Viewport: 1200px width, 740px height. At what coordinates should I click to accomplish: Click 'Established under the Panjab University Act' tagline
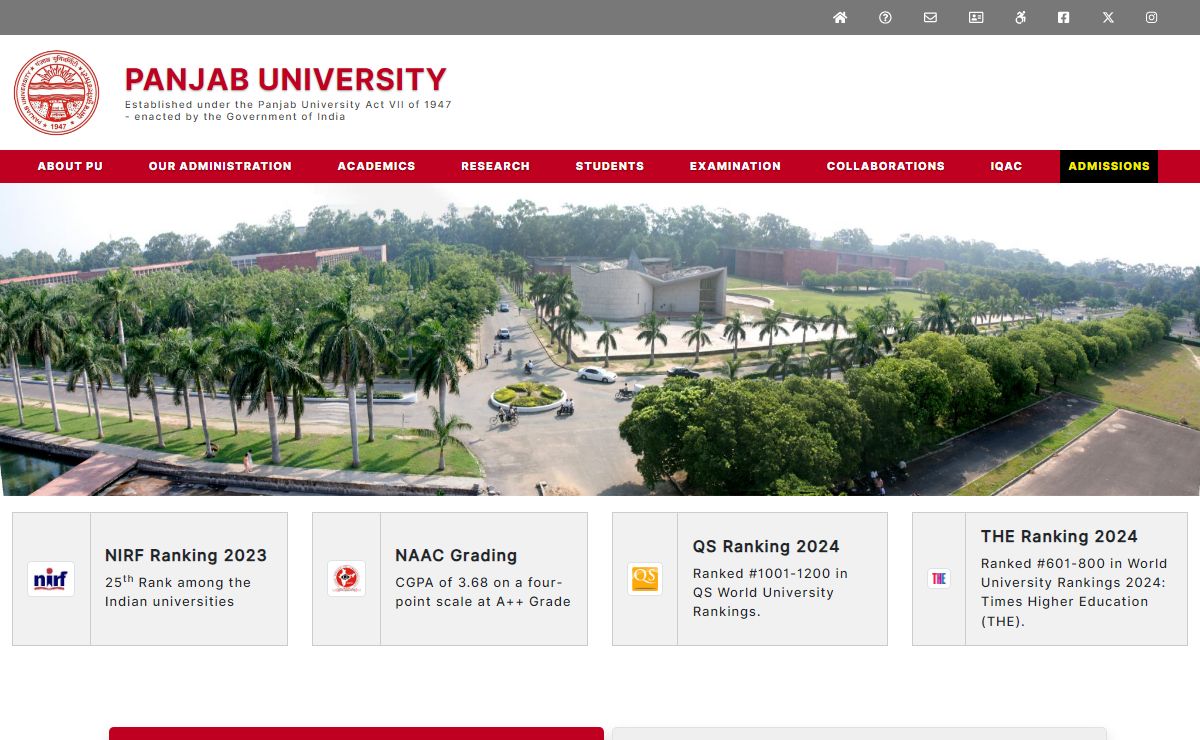(288, 110)
